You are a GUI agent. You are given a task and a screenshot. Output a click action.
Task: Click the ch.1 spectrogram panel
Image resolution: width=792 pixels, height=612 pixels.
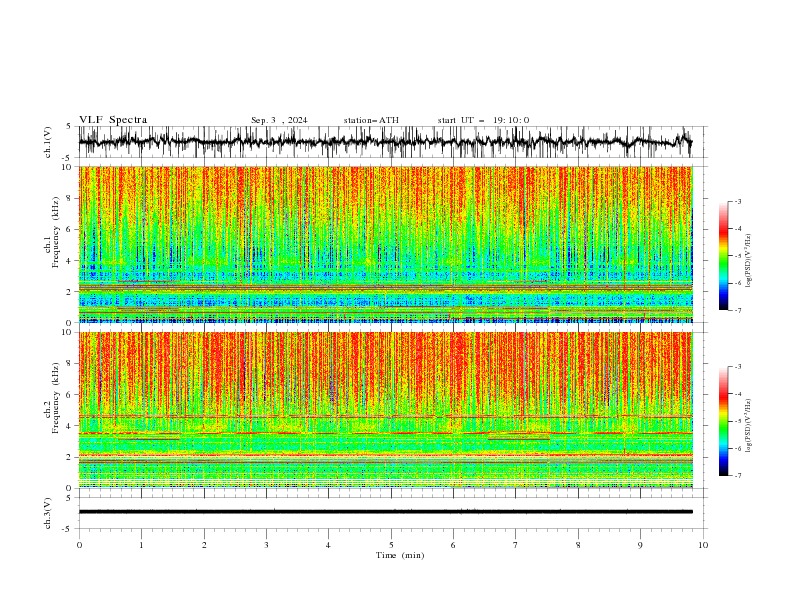pyautogui.click(x=385, y=244)
